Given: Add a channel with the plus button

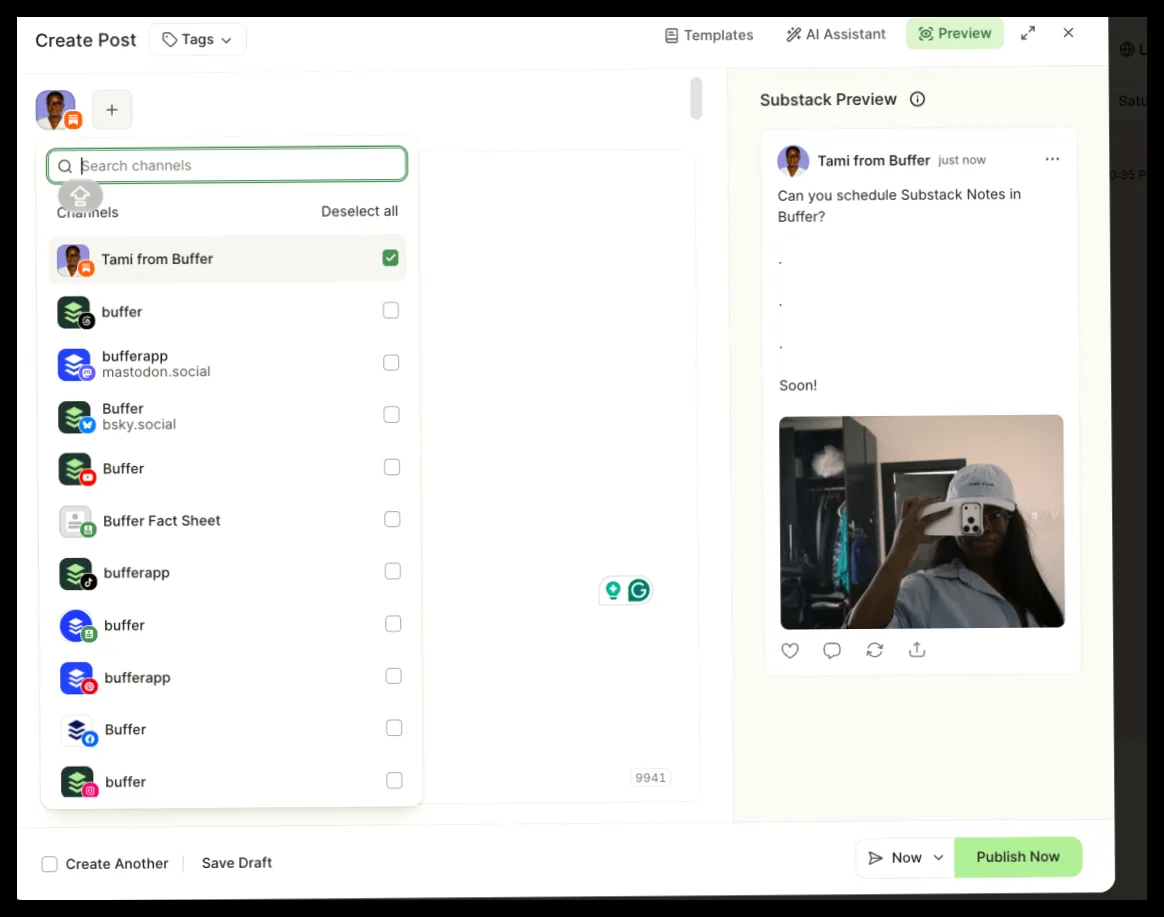Looking at the screenshot, I should click(x=112, y=110).
